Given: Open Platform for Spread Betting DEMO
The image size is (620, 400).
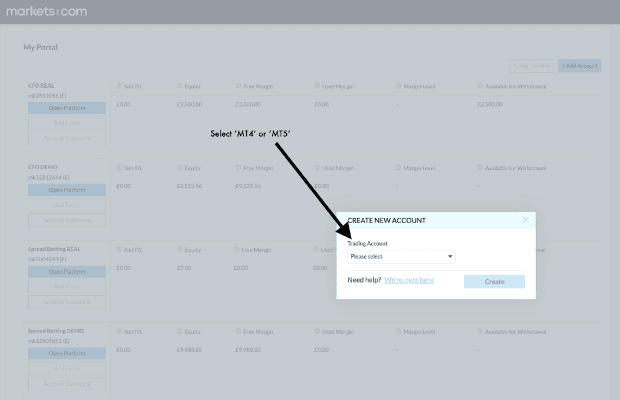Looking at the screenshot, I should click(67, 354).
